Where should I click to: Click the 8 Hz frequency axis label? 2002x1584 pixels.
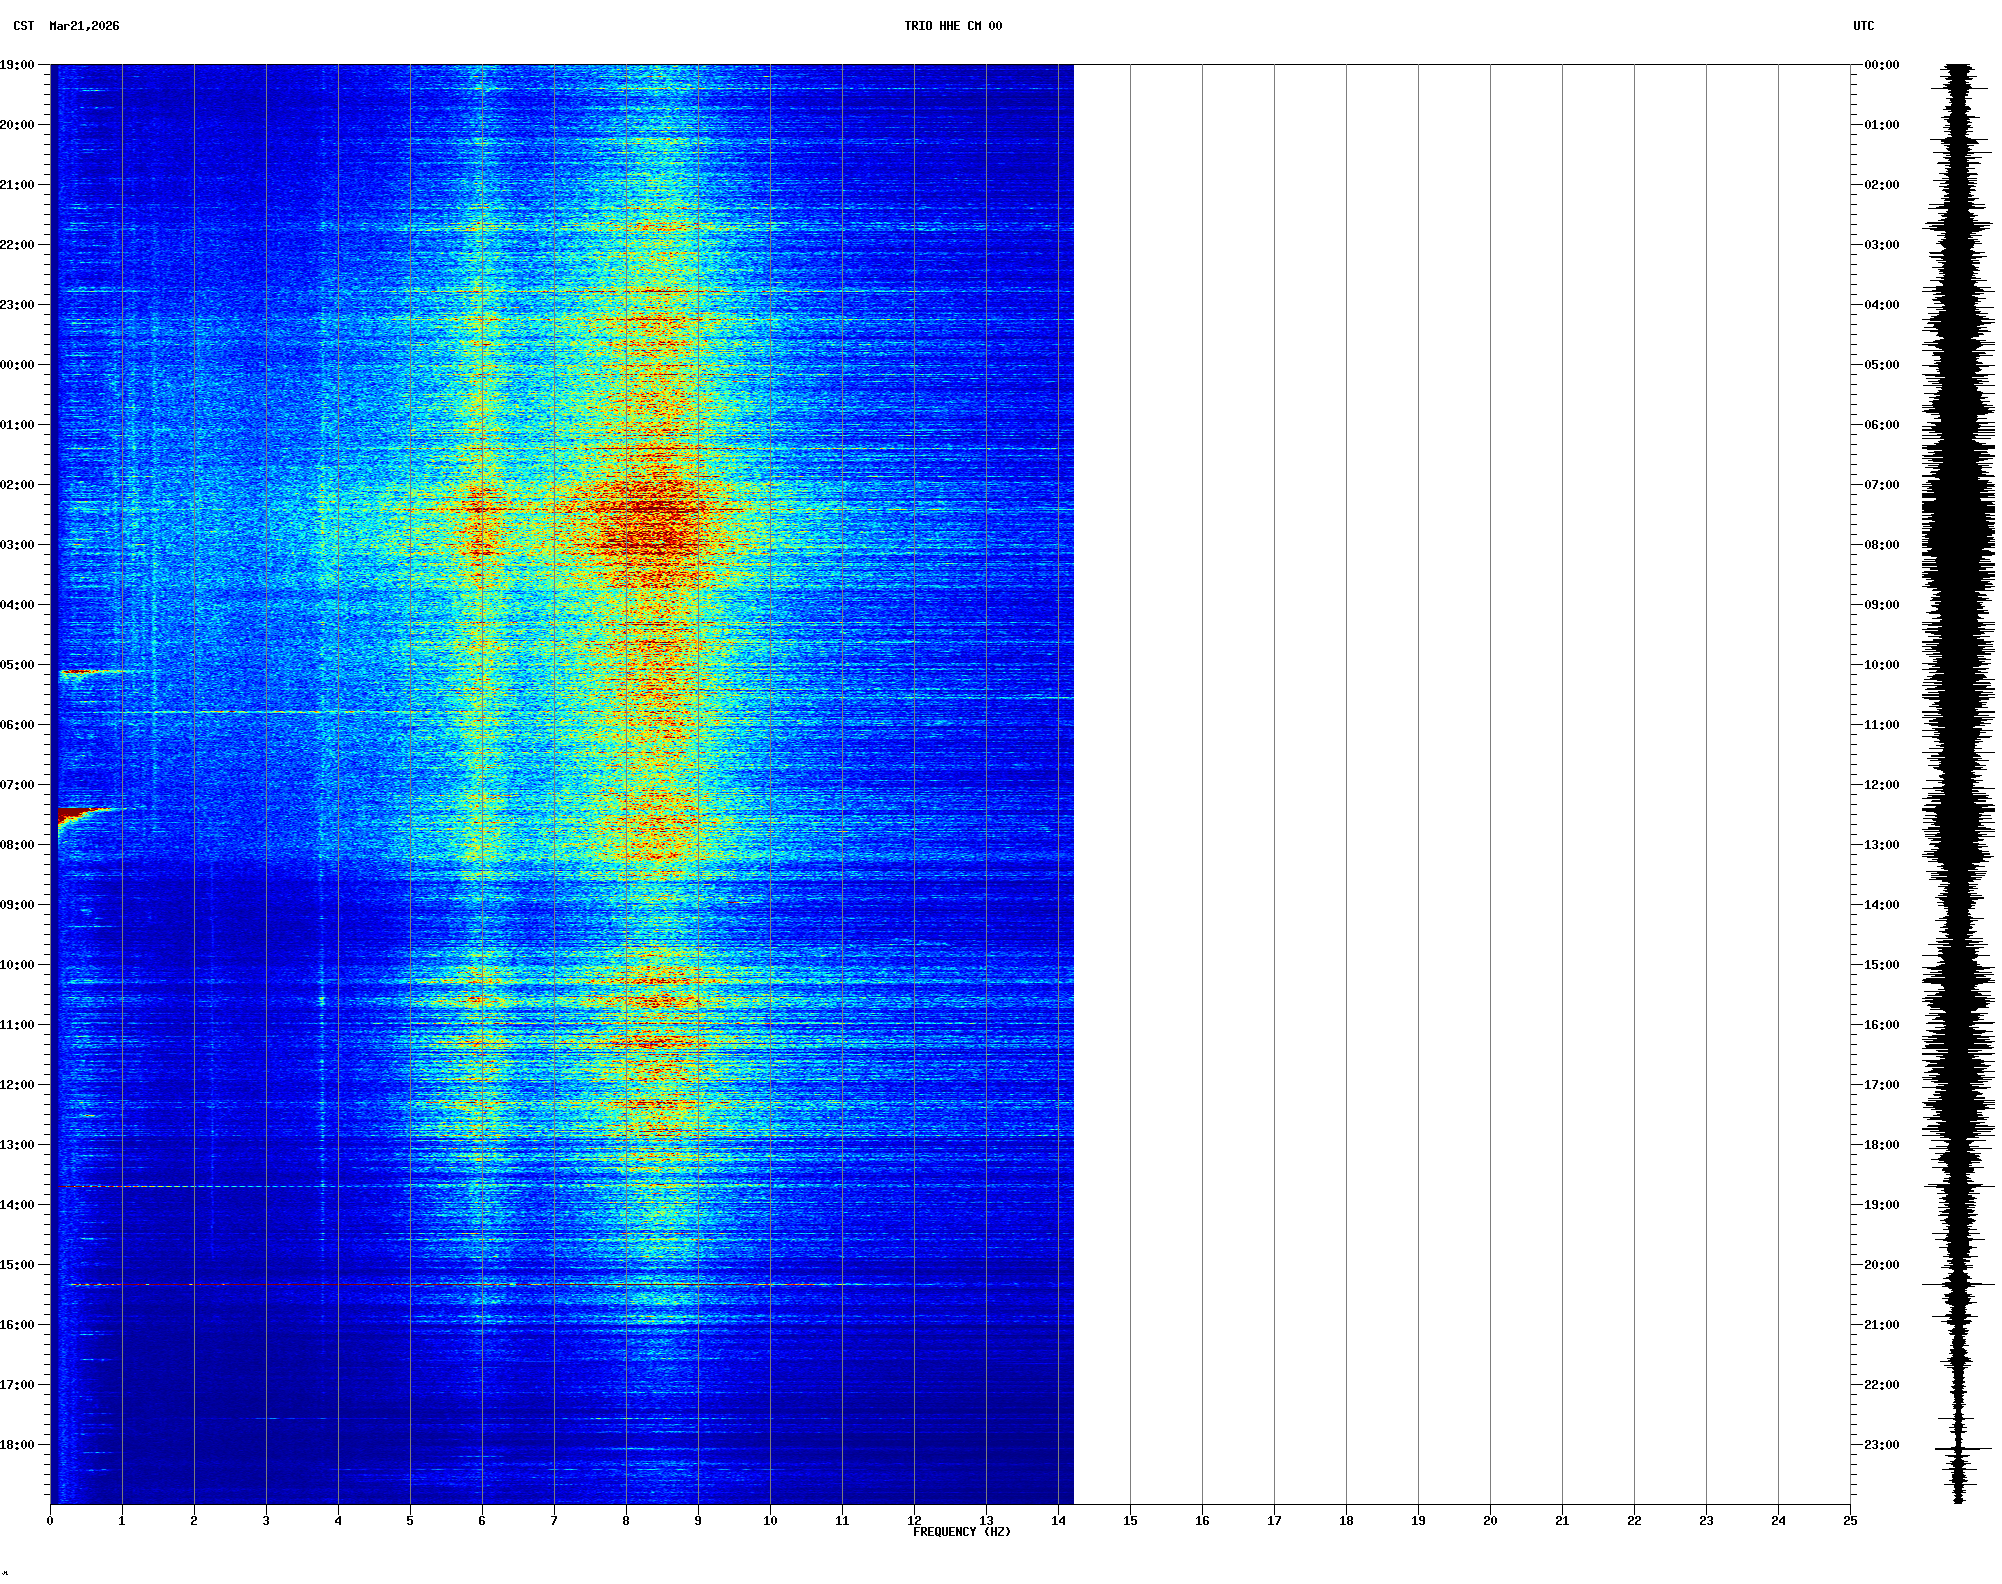coord(626,1521)
